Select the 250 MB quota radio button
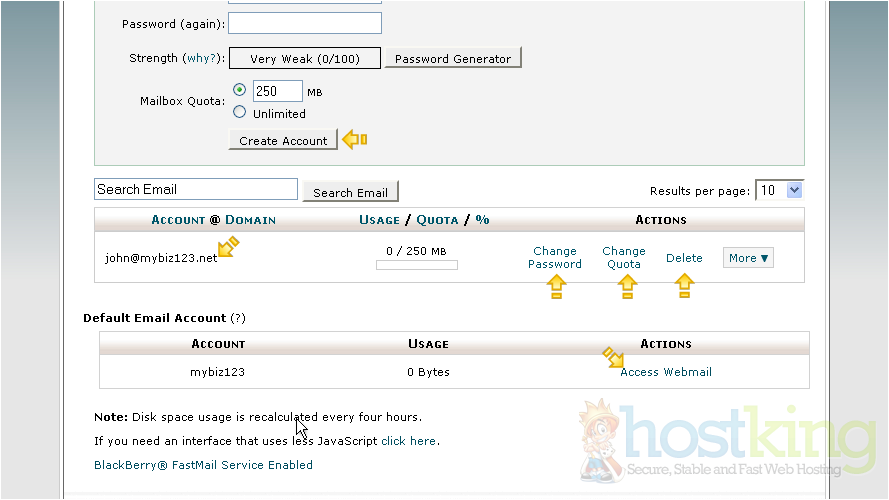The image size is (889, 500). pos(240,90)
